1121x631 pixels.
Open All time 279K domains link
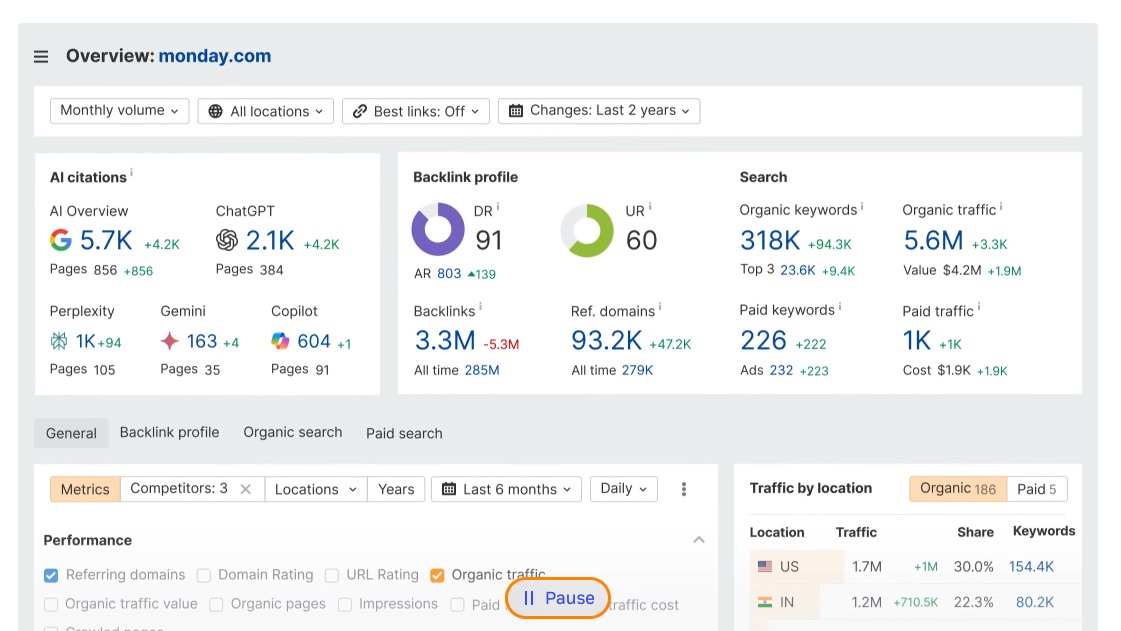(637, 370)
